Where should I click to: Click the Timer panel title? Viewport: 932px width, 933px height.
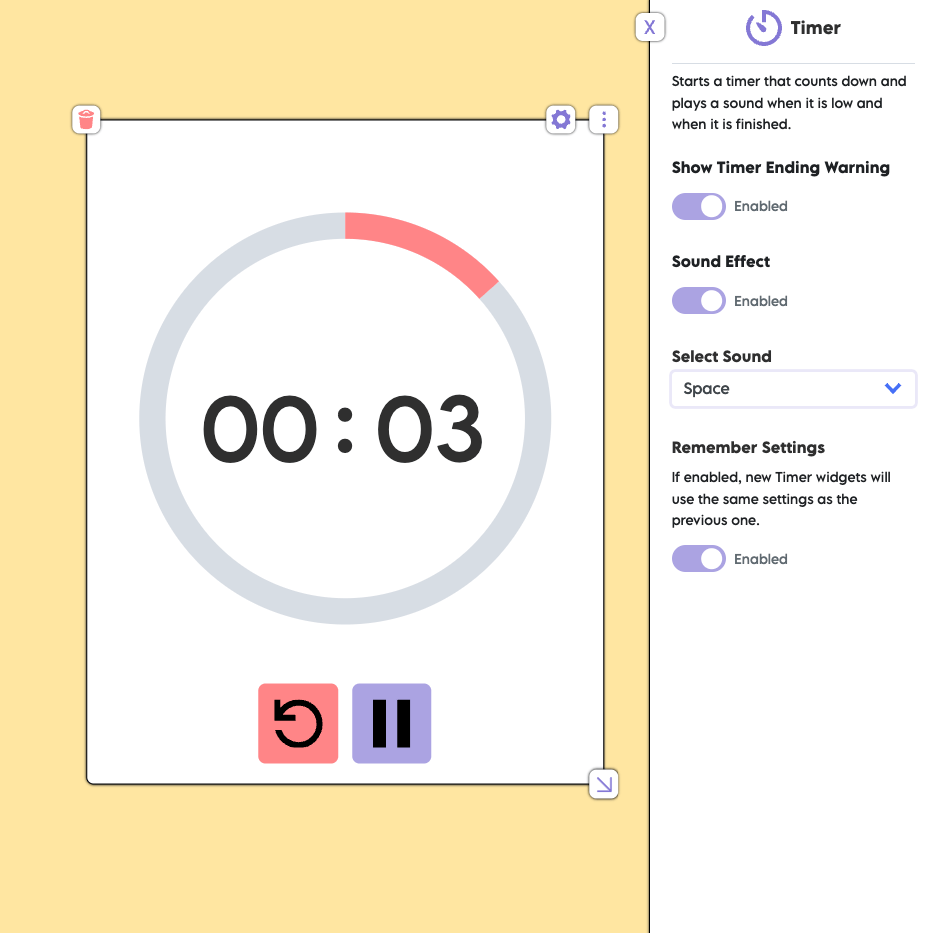pos(817,28)
